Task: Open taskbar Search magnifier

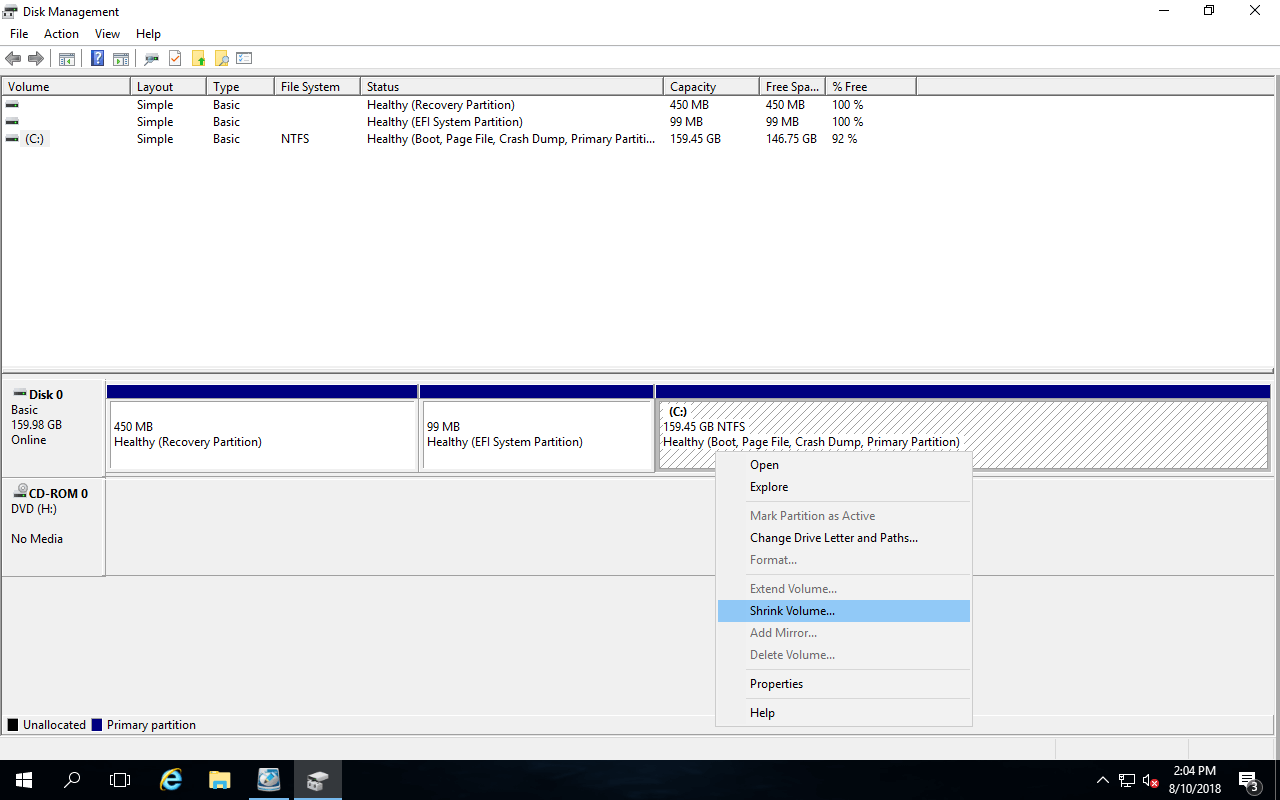Action: (x=72, y=780)
